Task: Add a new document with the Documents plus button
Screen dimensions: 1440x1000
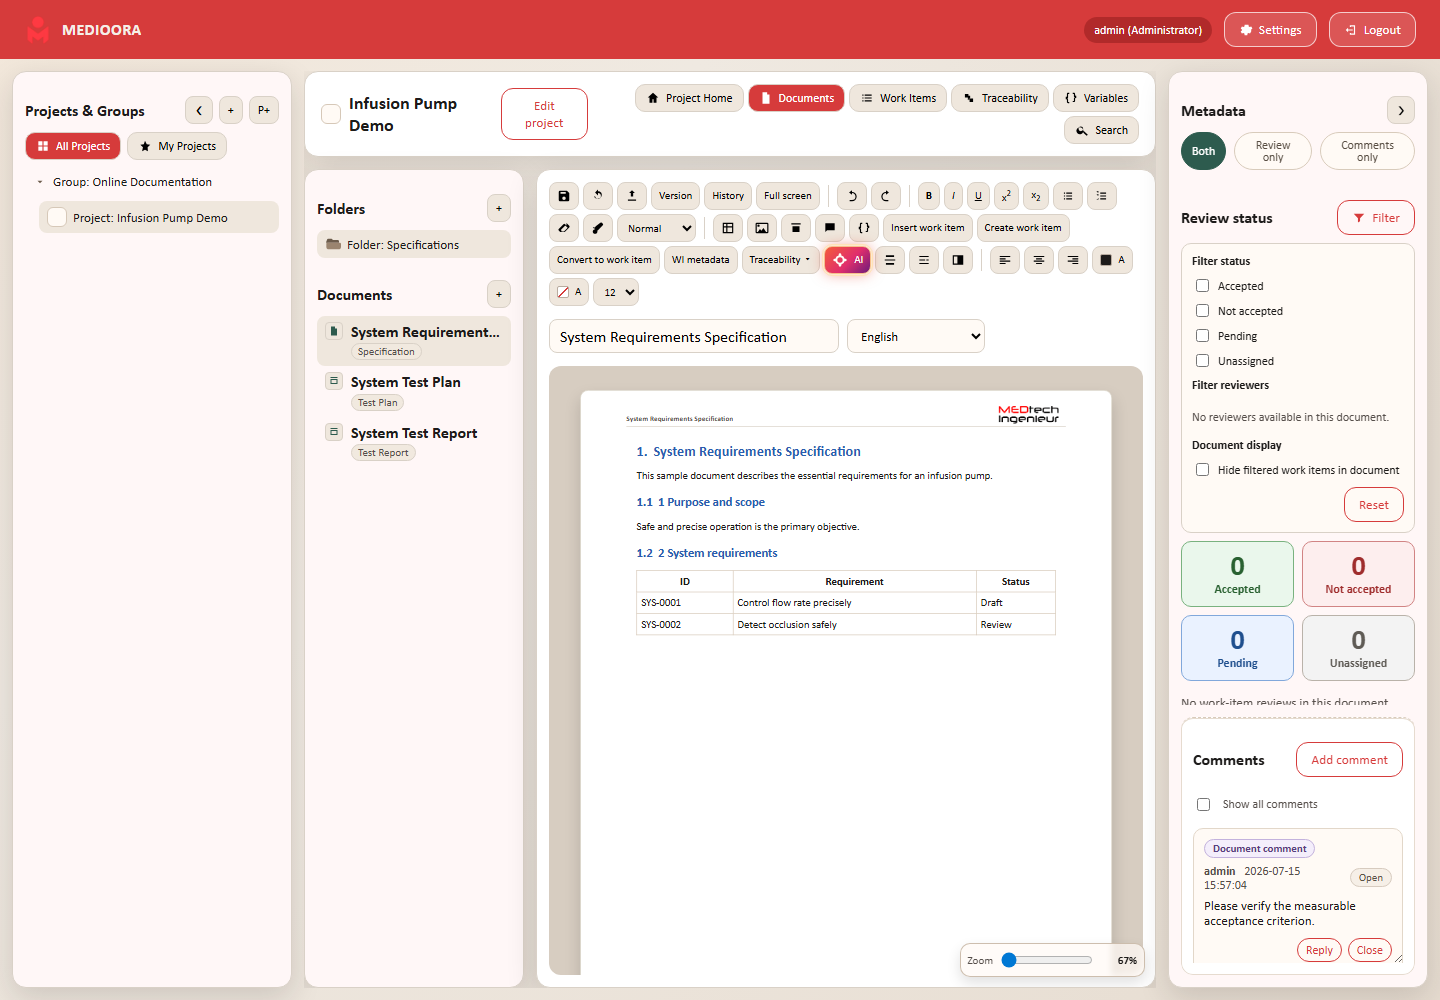Action: tap(499, 294)
